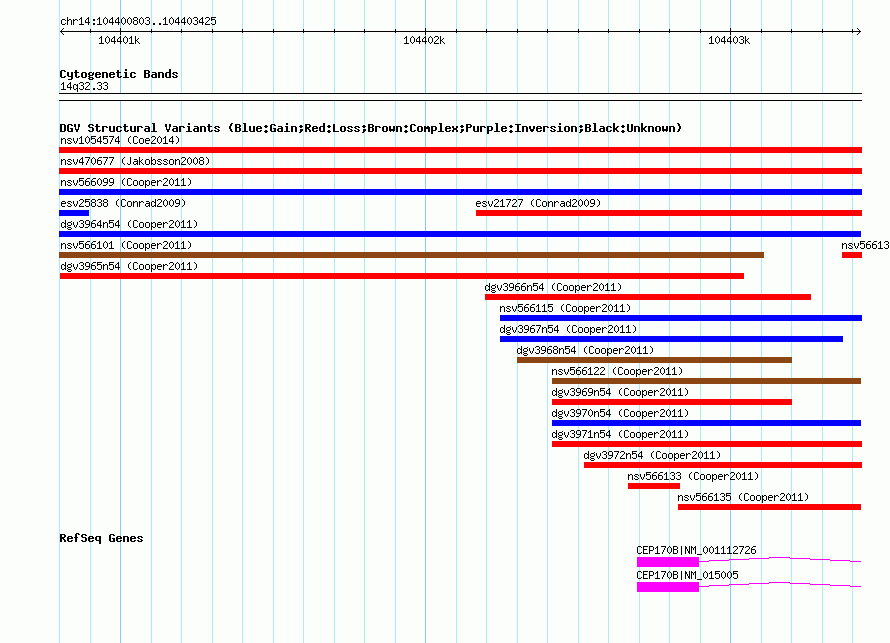Open CEP170B|NM_015005 gene label
This screenshot has height=643, width=890.
(687, 575)
